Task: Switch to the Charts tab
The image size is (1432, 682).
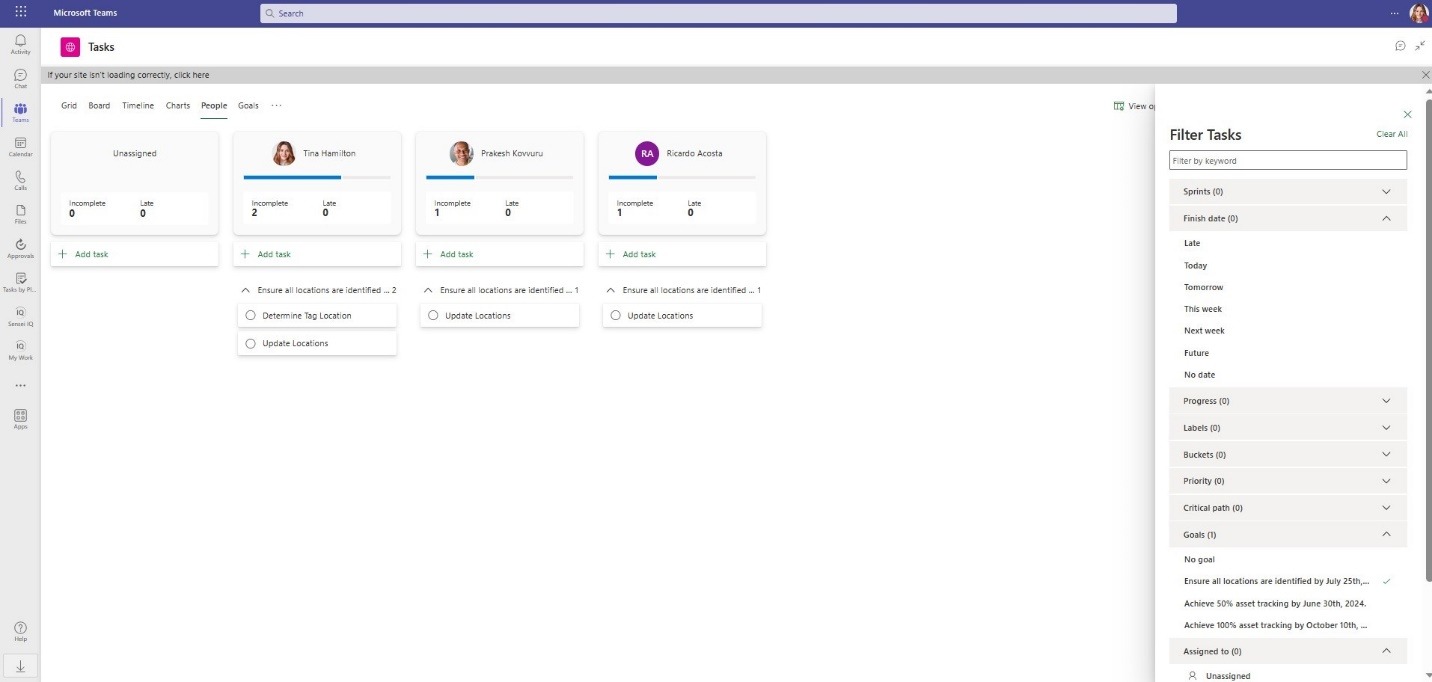Action: point(178,105)
